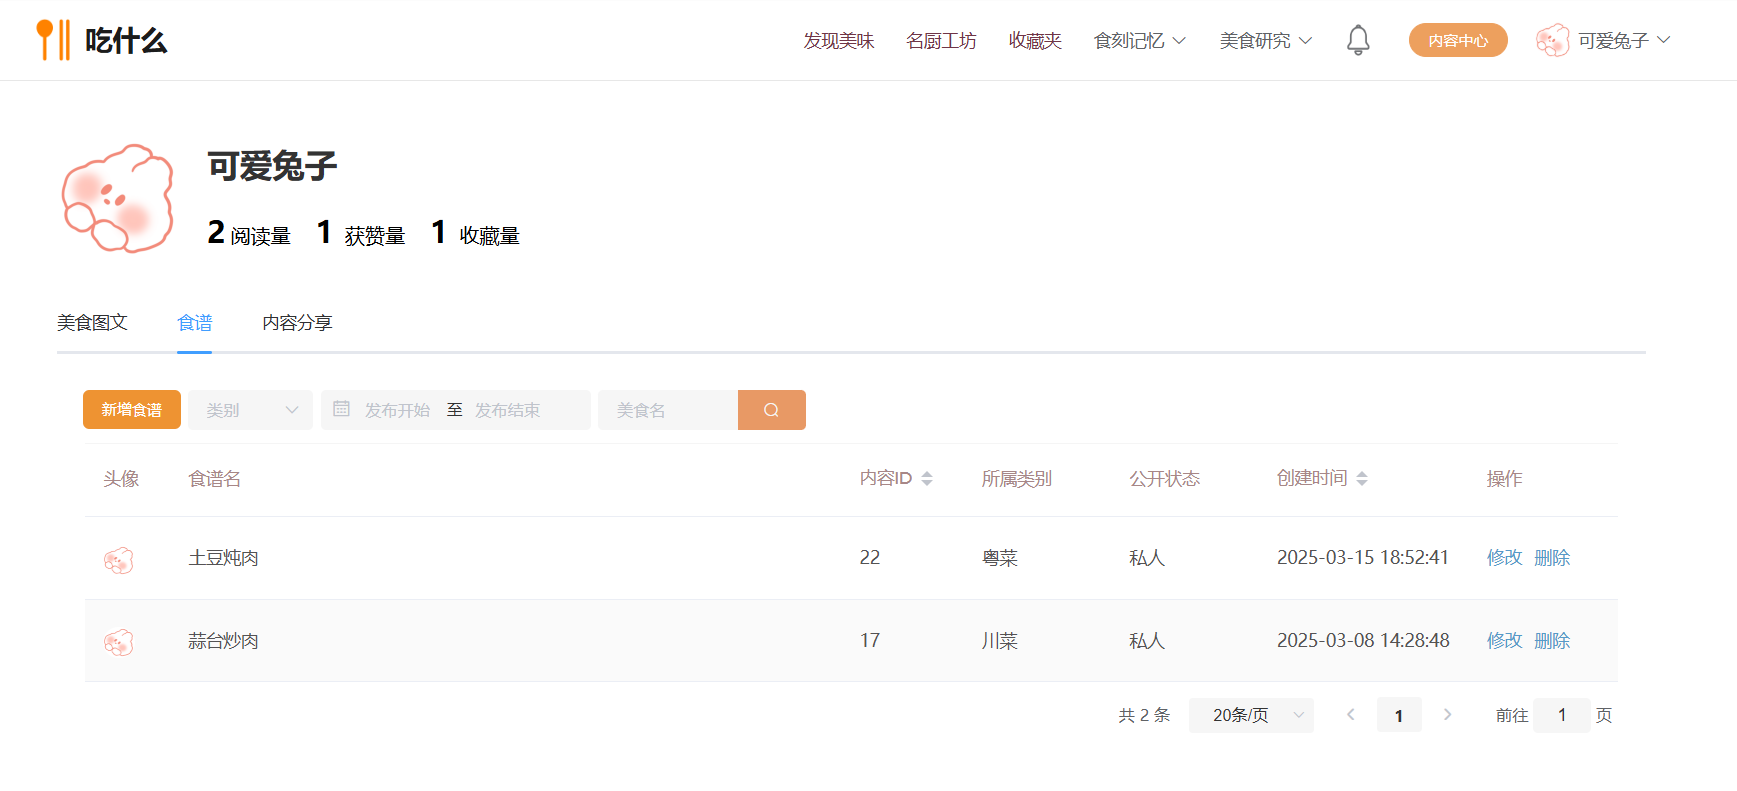Click avatar thumbnail for 蒜台炒肉

click(x=119, y=641)
